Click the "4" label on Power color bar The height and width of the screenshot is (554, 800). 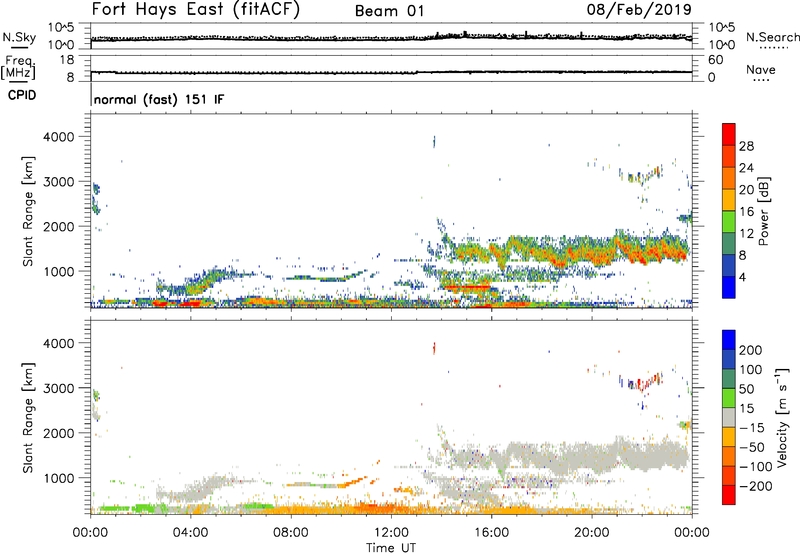pyautogui.click(x=743, y=277)
